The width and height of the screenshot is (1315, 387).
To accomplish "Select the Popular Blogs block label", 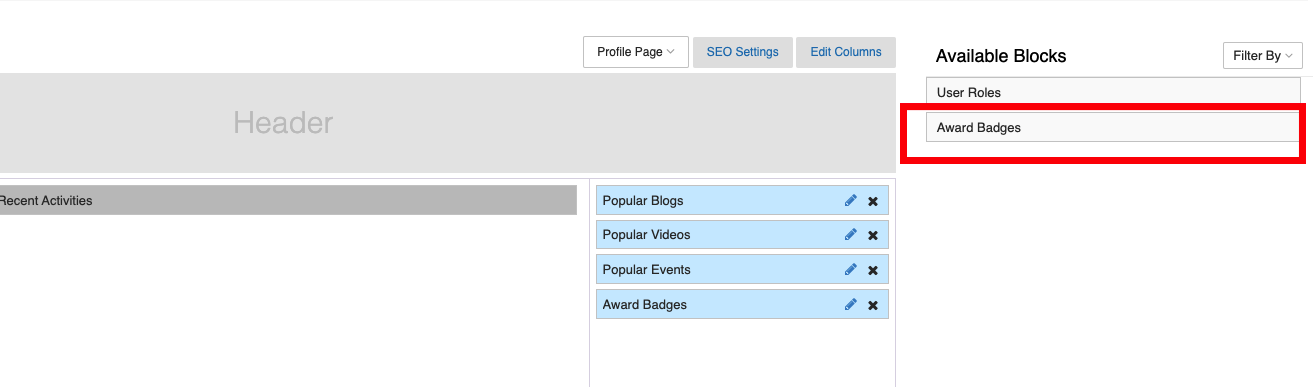I will [643, 201].
